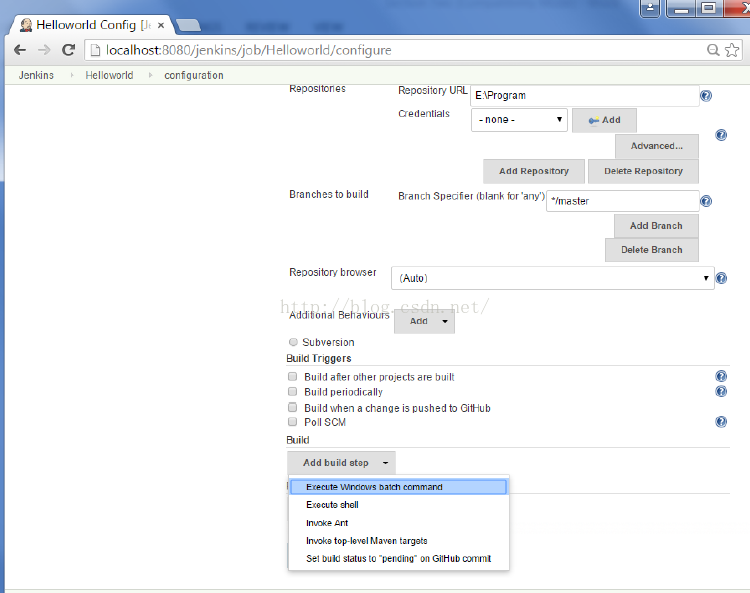Open Repository browser (Auto) dropdown

(x=552, y=278)
